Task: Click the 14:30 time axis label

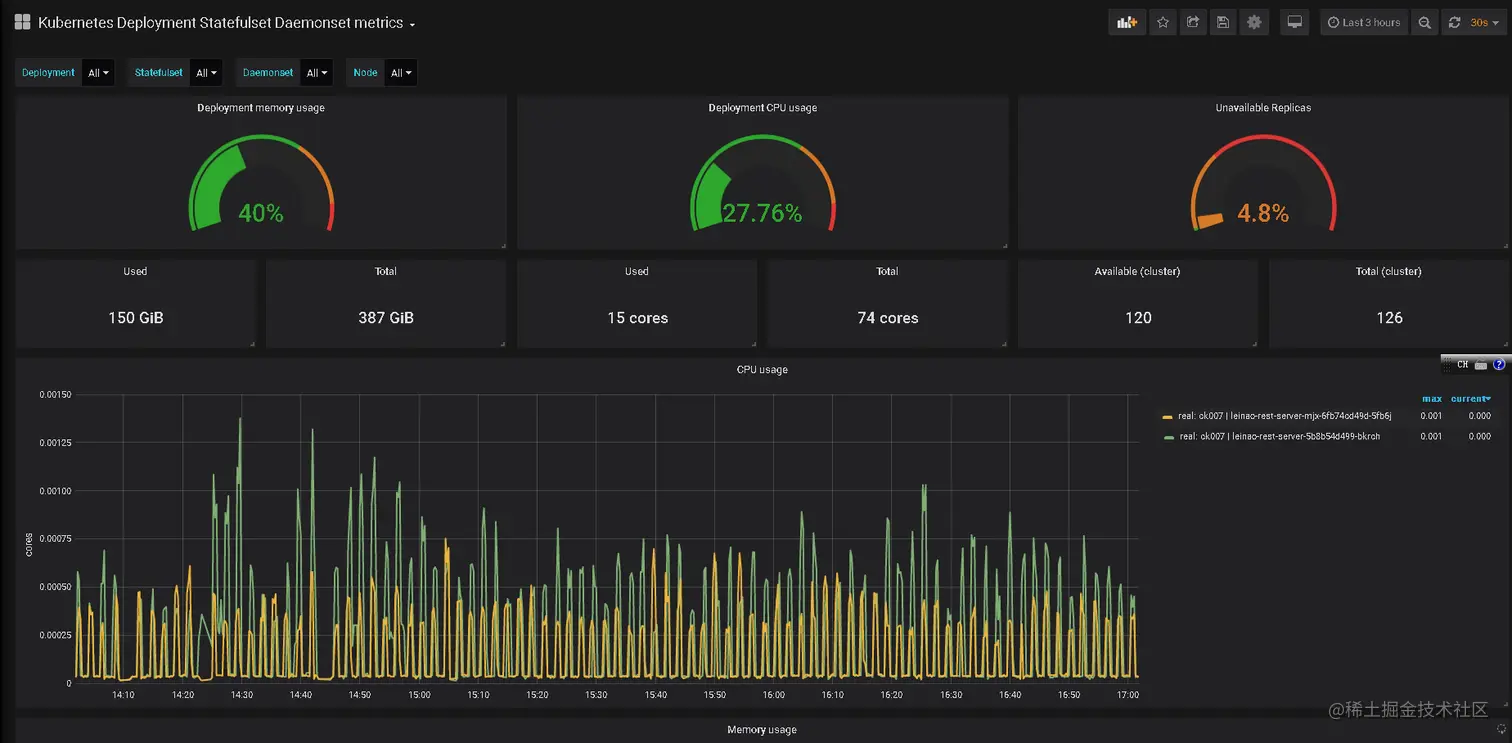Action: (241, 695)
